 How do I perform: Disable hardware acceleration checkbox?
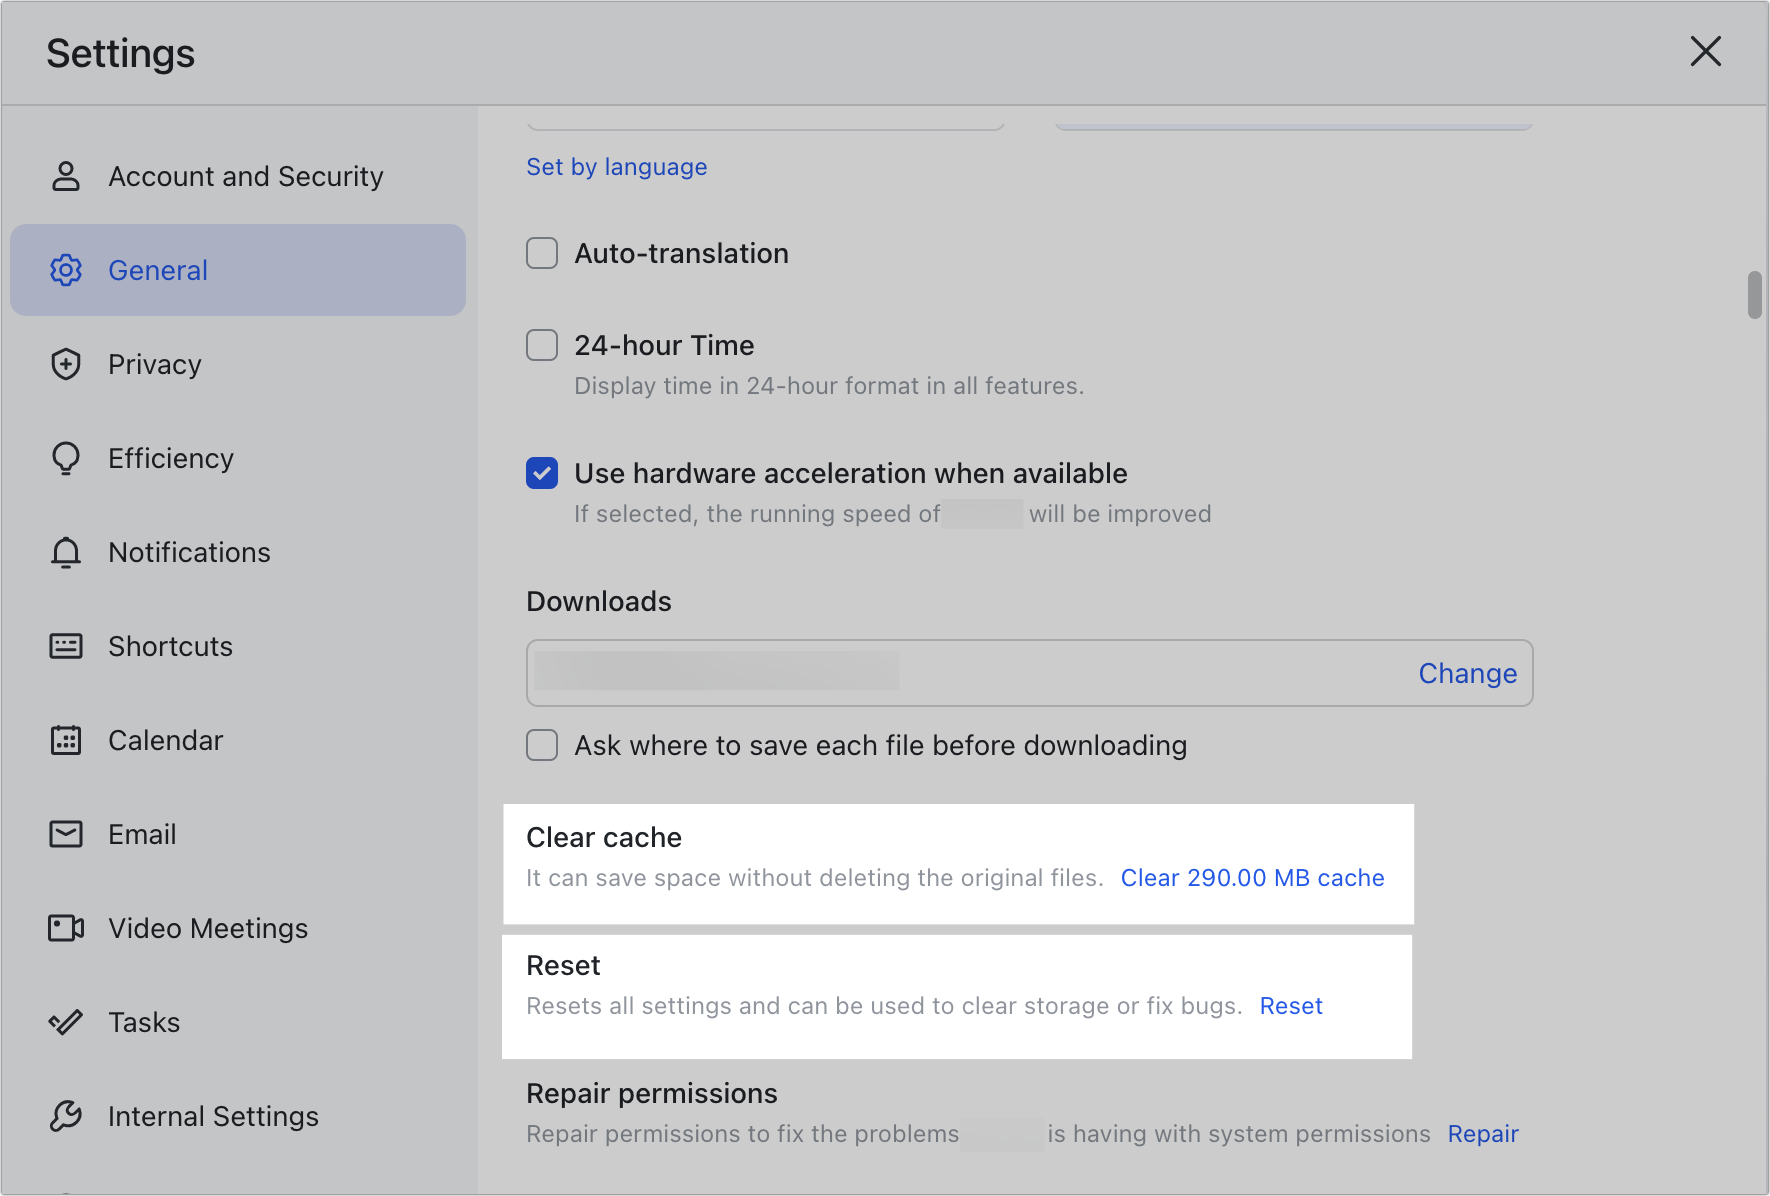coord(542,473)
